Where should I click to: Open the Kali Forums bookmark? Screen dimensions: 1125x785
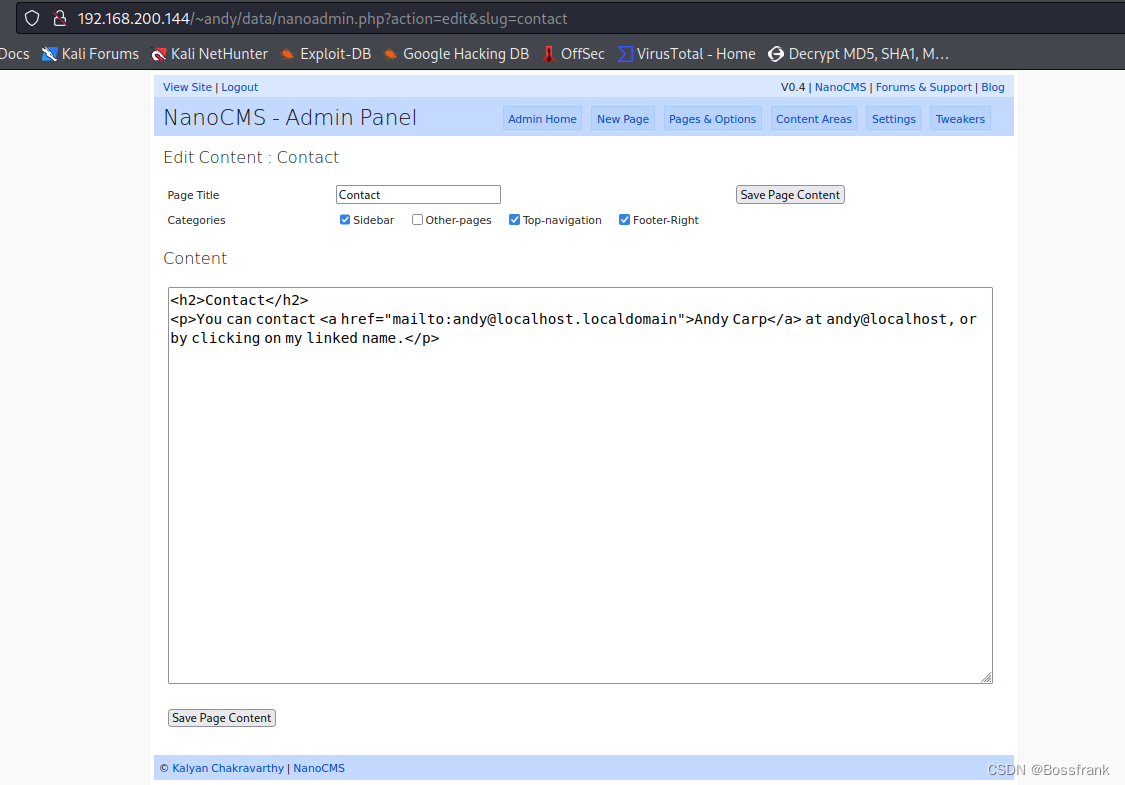coord(90,54)
